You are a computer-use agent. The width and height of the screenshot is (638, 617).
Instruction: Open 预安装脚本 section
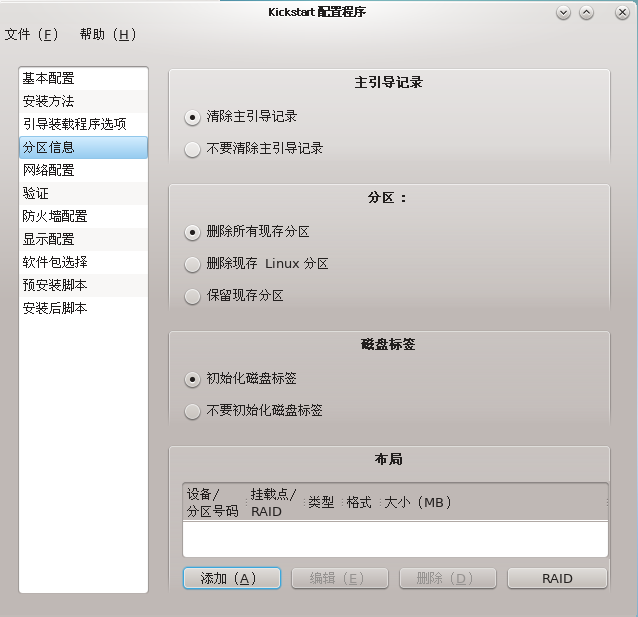click(x=83, y=285)
